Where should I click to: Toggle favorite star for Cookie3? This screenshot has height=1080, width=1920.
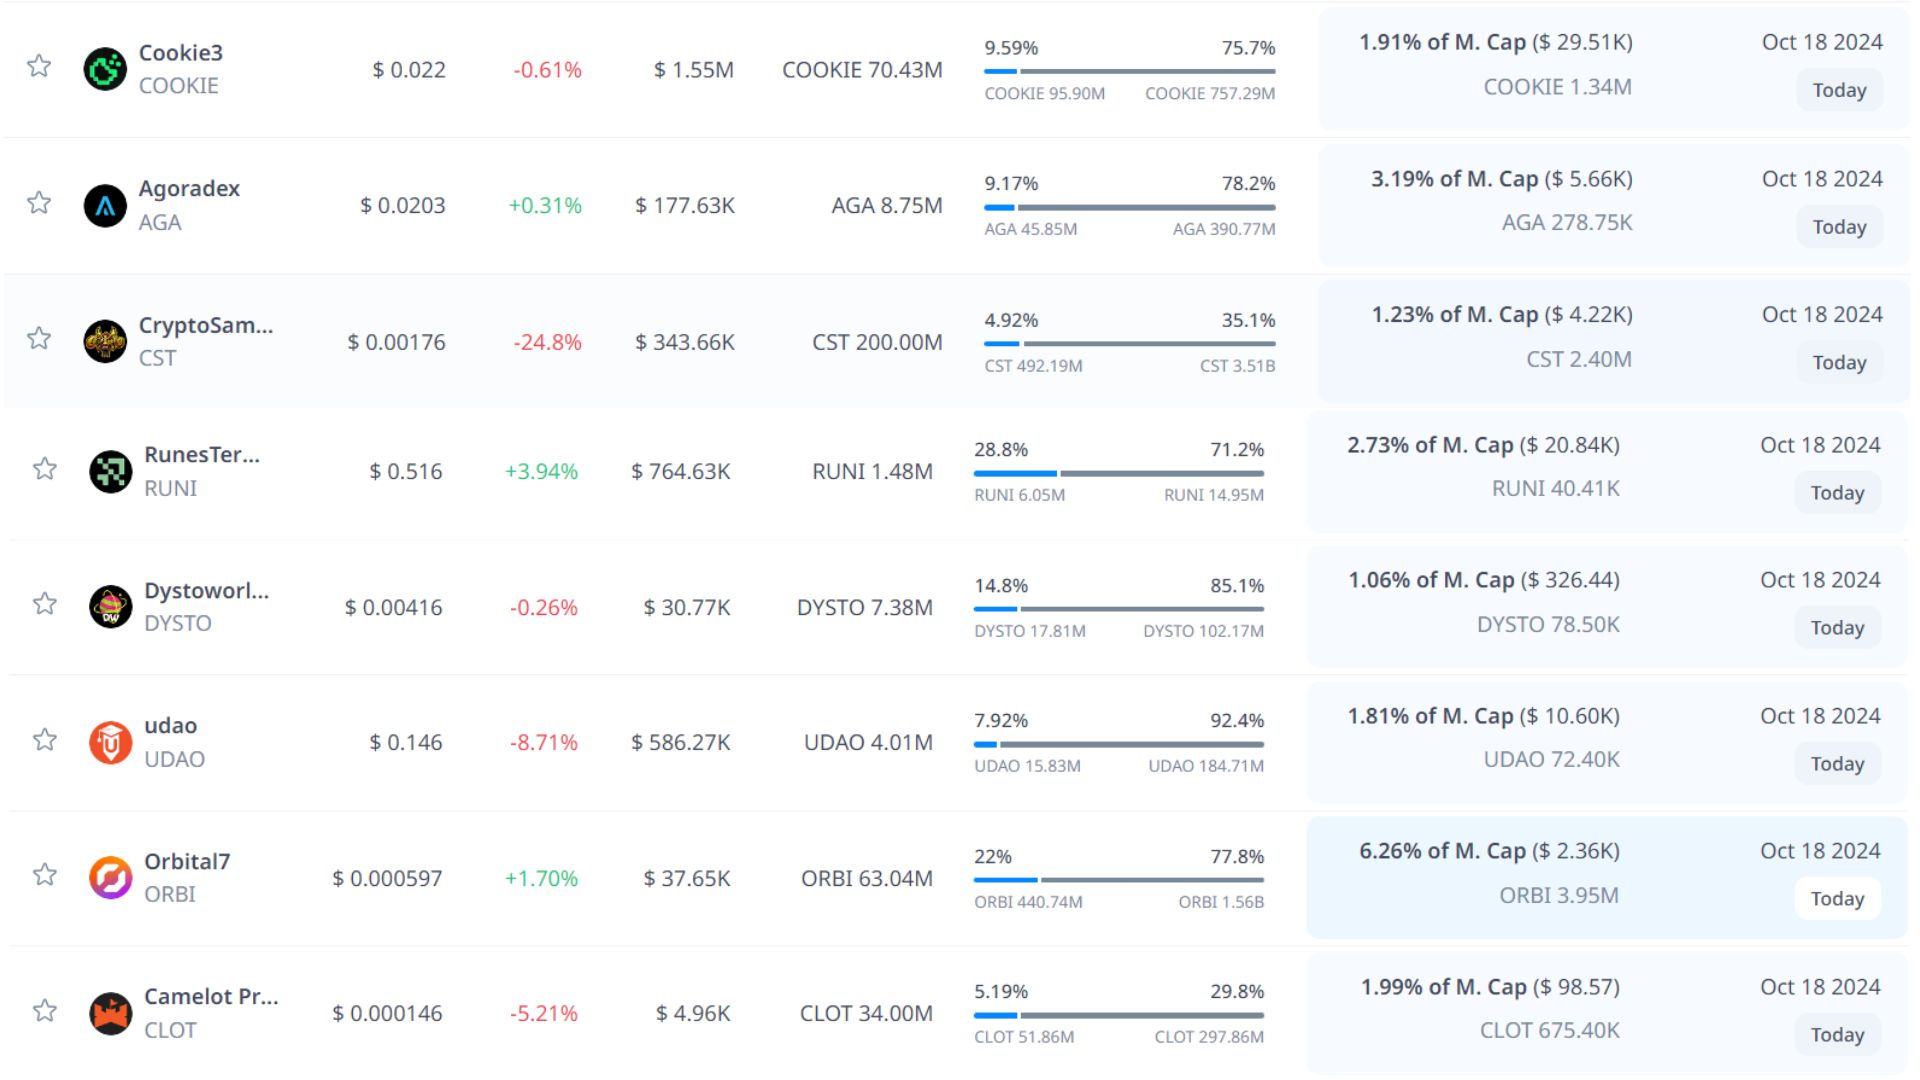pyautogui.click(x=39, y=66)
